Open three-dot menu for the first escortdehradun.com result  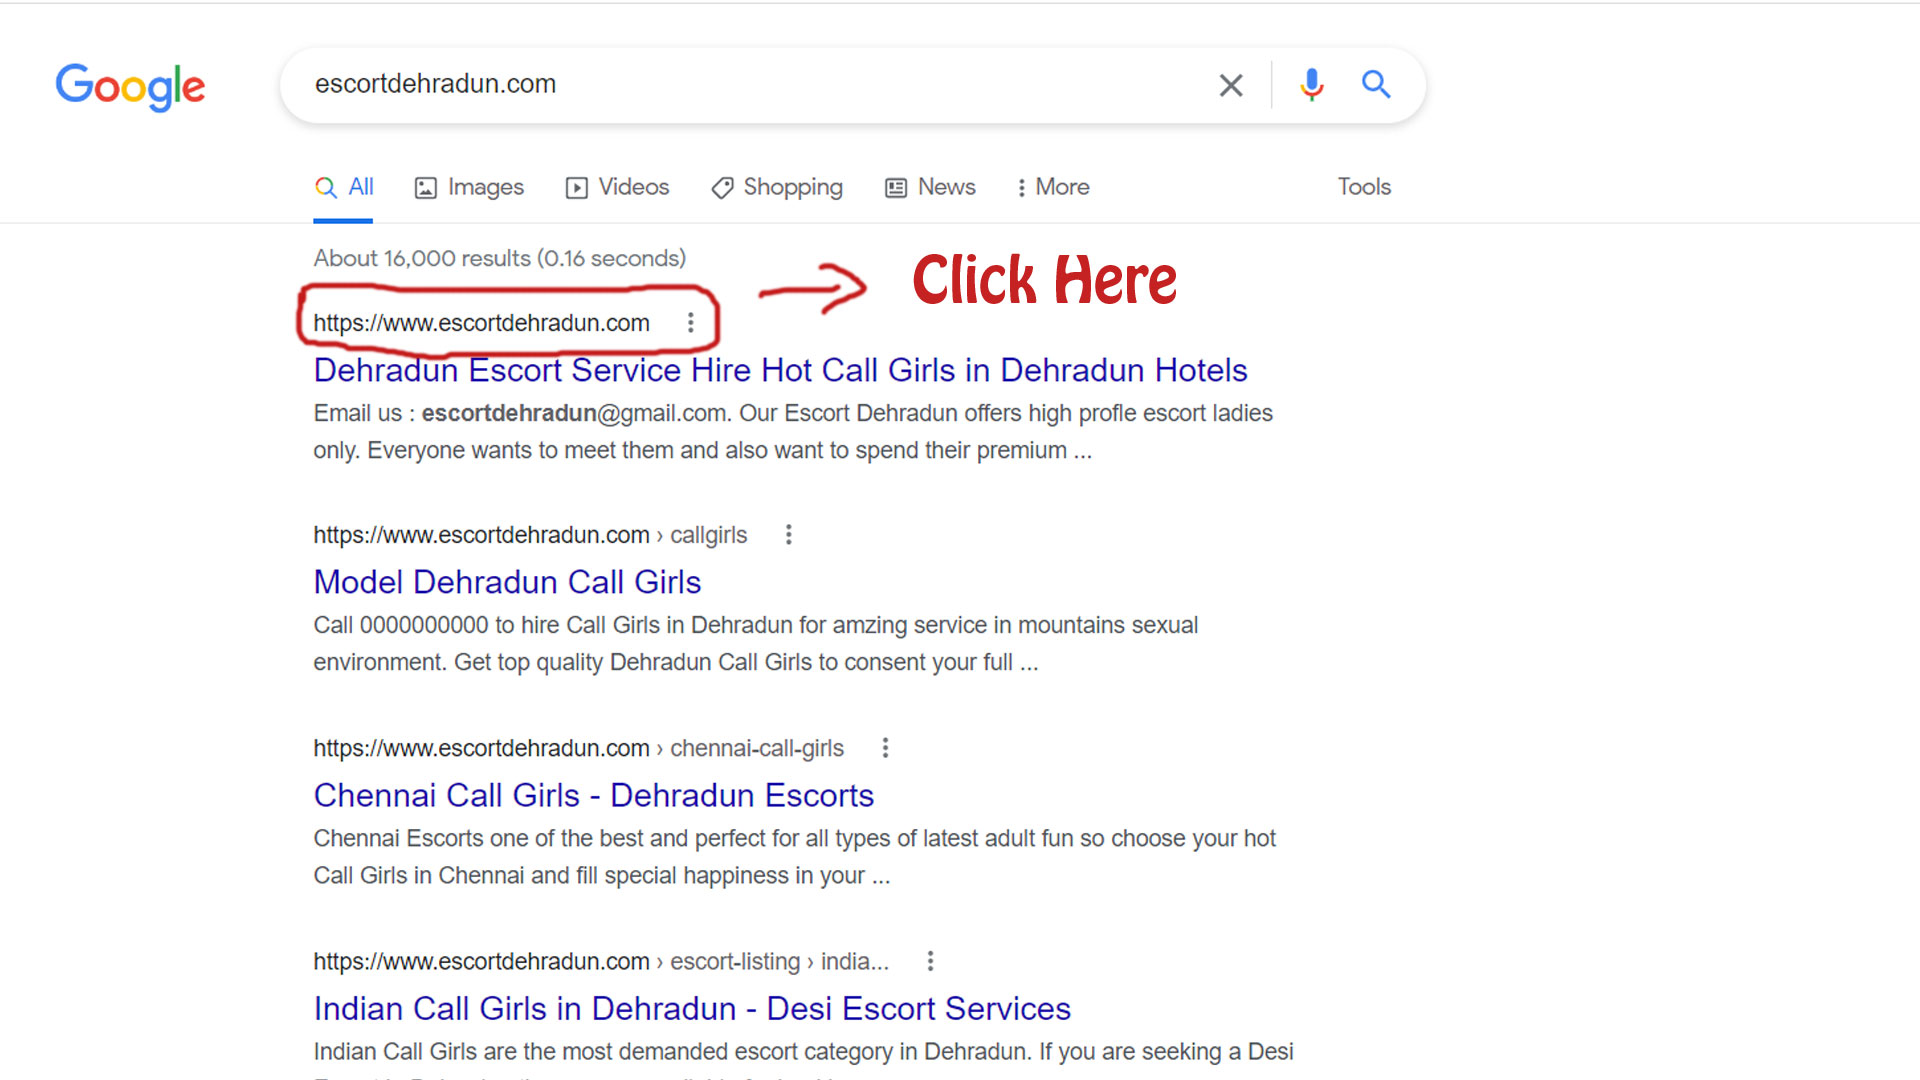(690, 323)
